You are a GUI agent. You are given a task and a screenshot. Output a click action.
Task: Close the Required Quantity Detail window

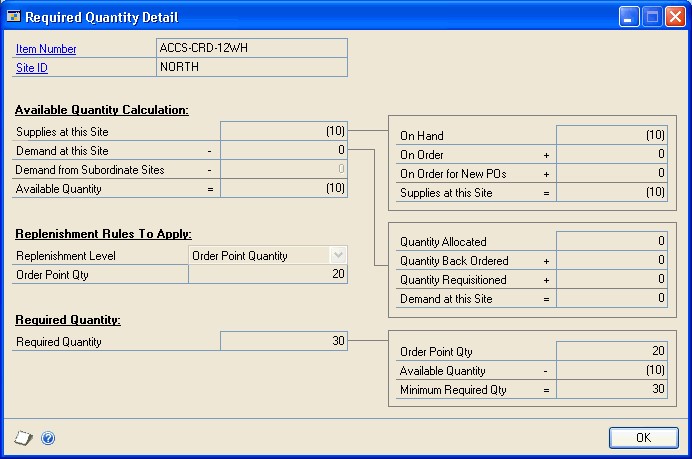coord(675,17)
